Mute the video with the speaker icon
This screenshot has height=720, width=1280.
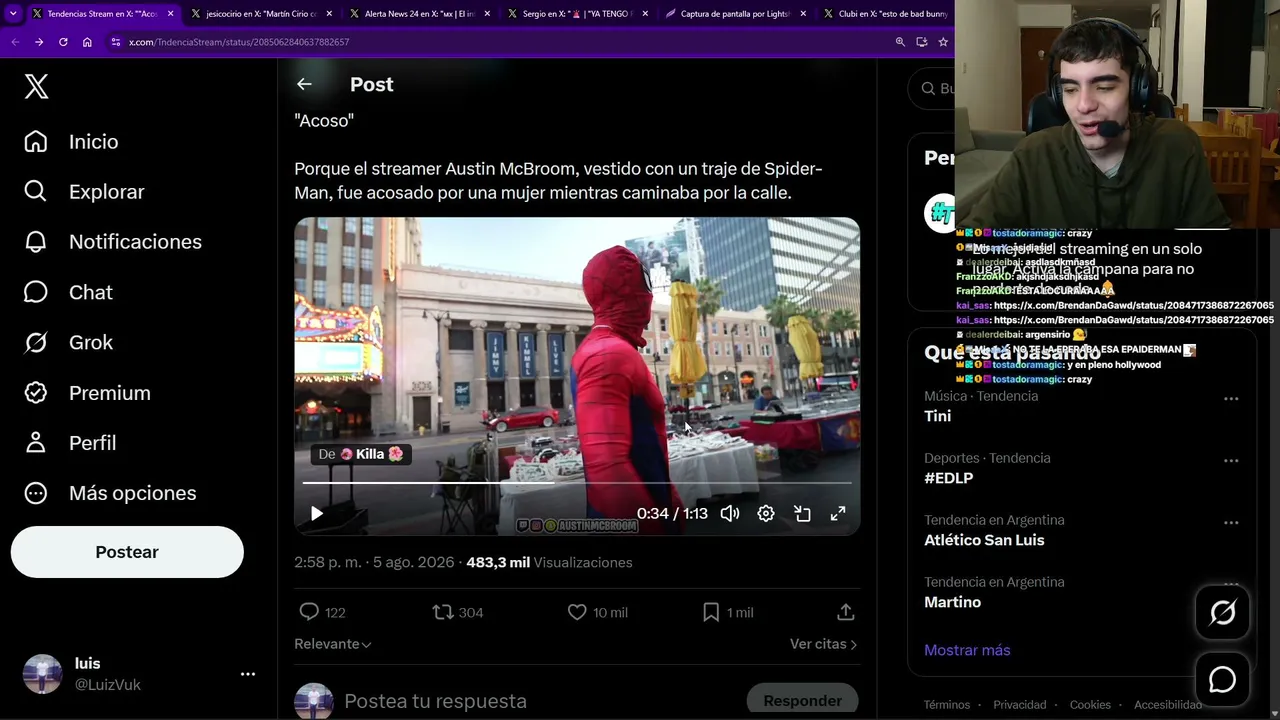tap(730, 514)
